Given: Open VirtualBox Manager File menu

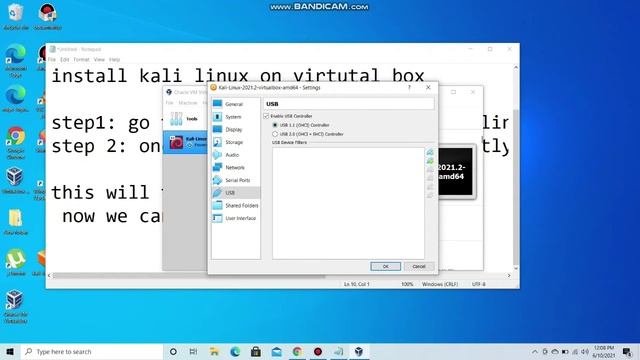Looking at the screenshot, I should point(169,103).
